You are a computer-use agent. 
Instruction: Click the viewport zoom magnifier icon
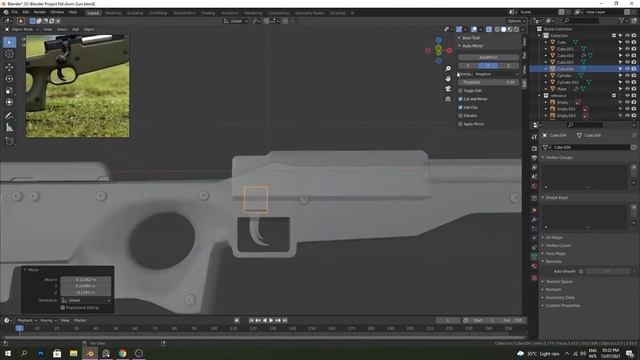point(448,69)
